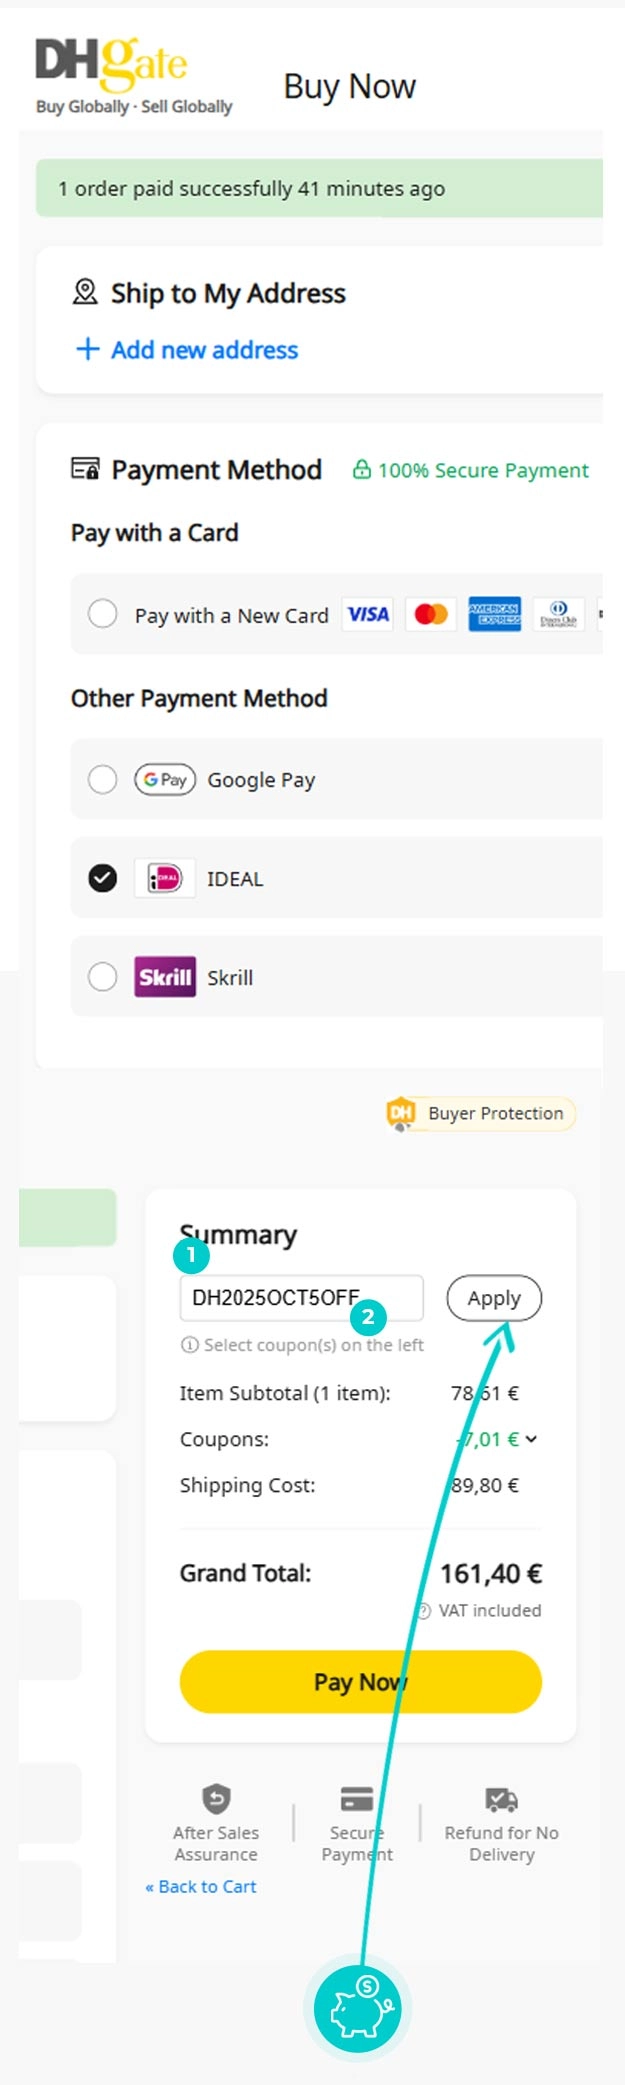The image size is (625, 2085).
Task: Click the Diners Club payment icon
Action: coord(557,614)
